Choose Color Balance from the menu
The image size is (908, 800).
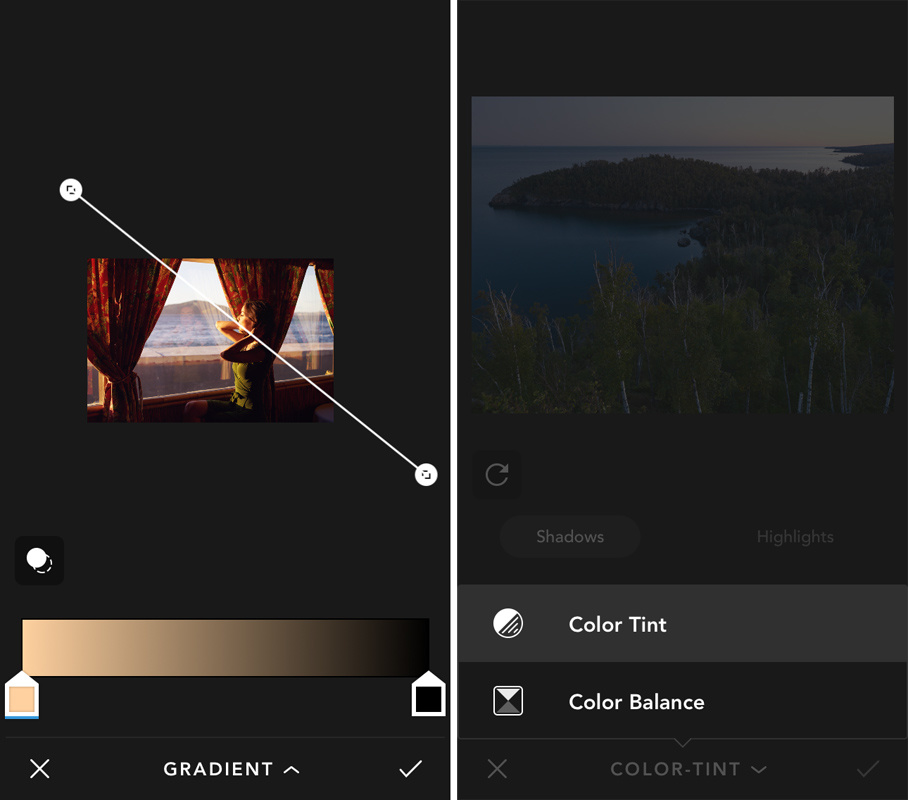tap(683, 701)
